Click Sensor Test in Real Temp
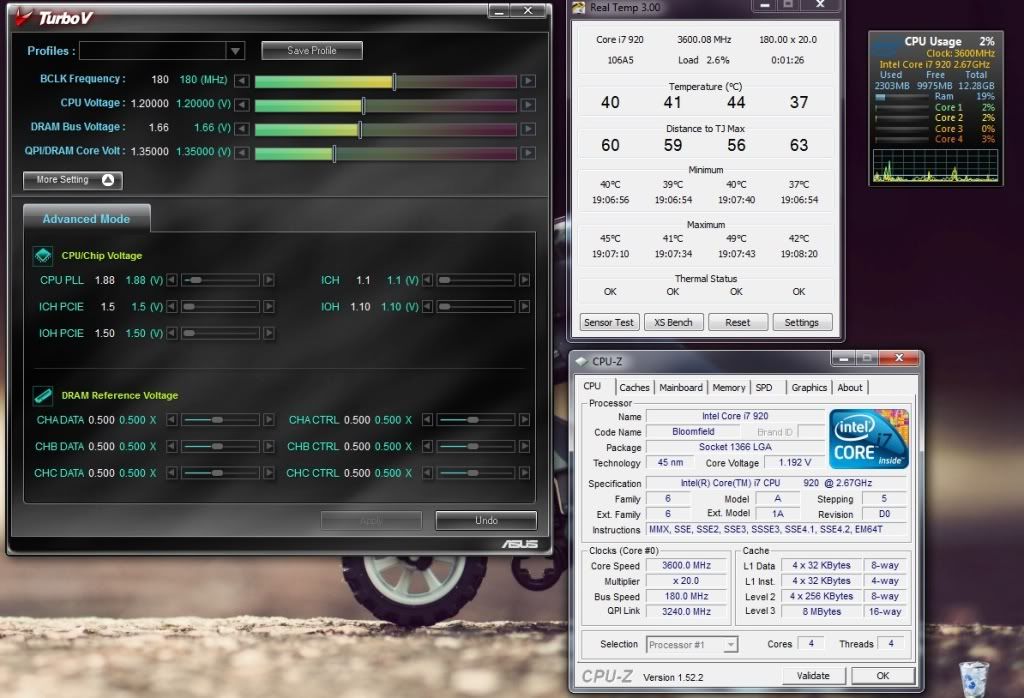 [609, 322]
